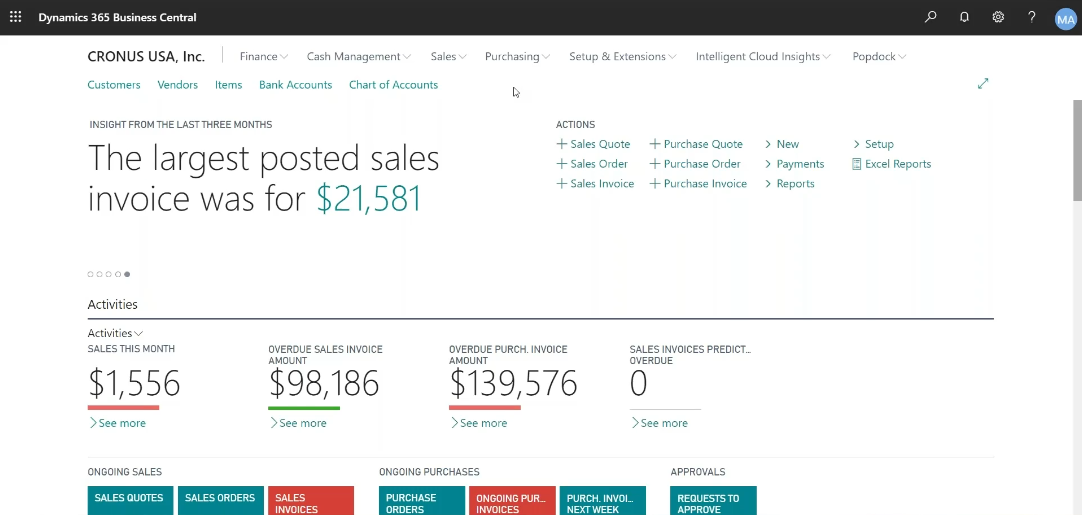Open the Chart of Accounts link

click(393, 85)
